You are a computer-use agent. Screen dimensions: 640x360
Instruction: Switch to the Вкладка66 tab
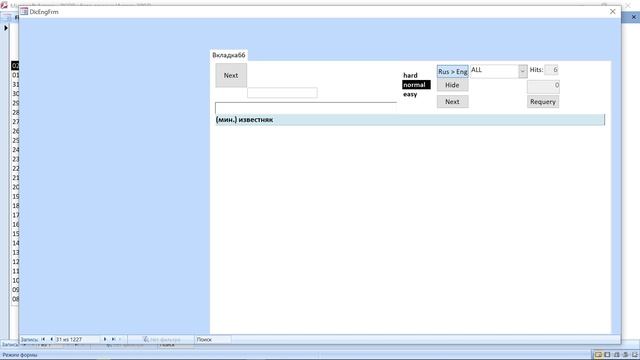click(229, 55)
